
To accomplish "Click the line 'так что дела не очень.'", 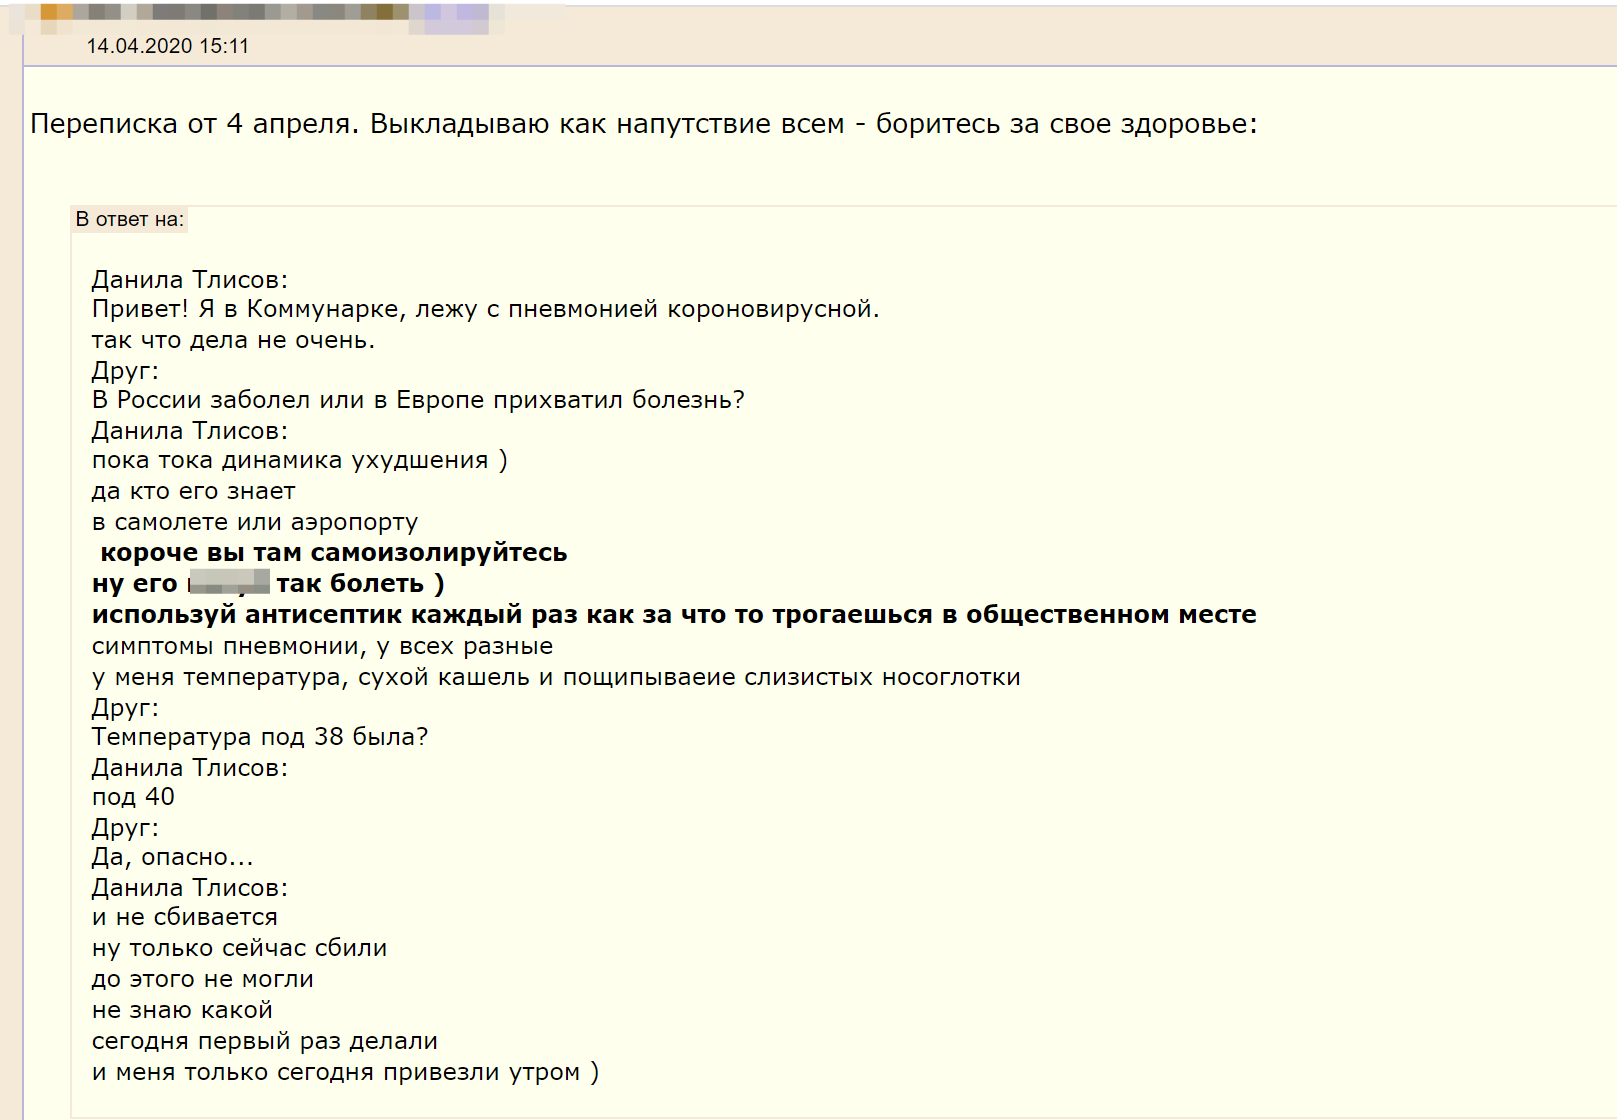I will [233, 340].
